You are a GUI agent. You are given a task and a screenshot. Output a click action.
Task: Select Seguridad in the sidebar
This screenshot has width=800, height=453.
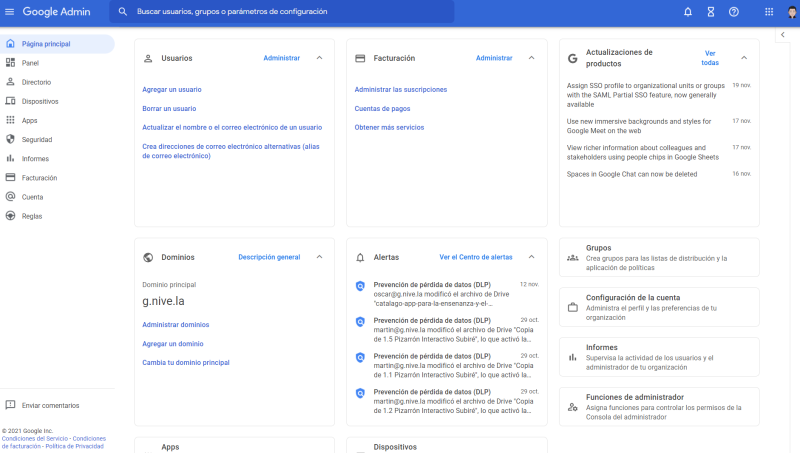click(37, 139)
